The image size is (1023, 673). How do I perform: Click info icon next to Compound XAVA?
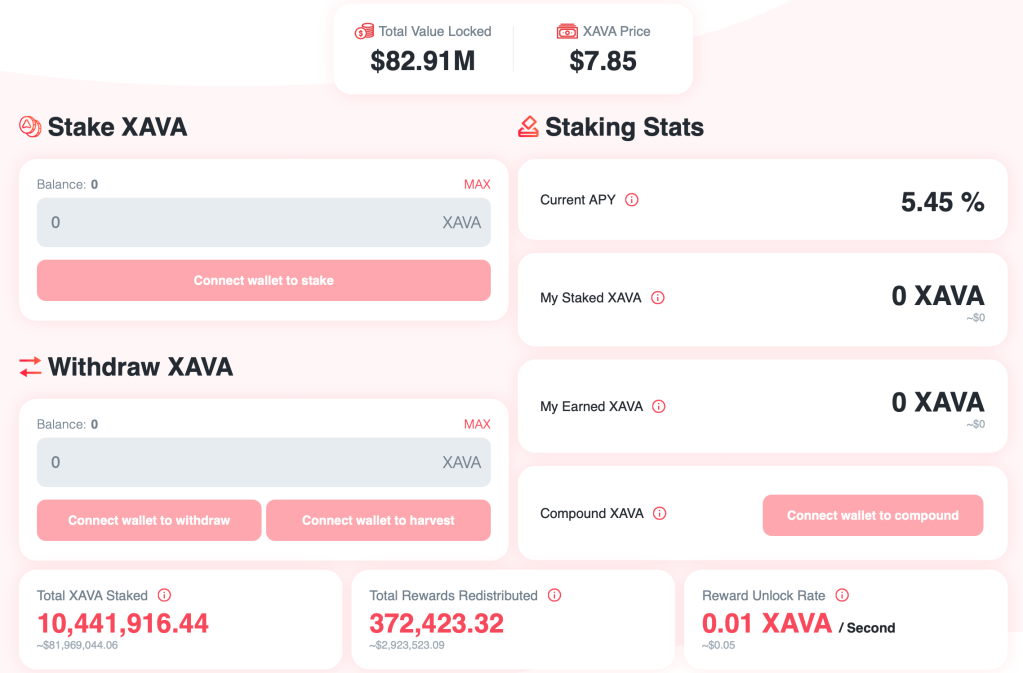pos(659,514)
